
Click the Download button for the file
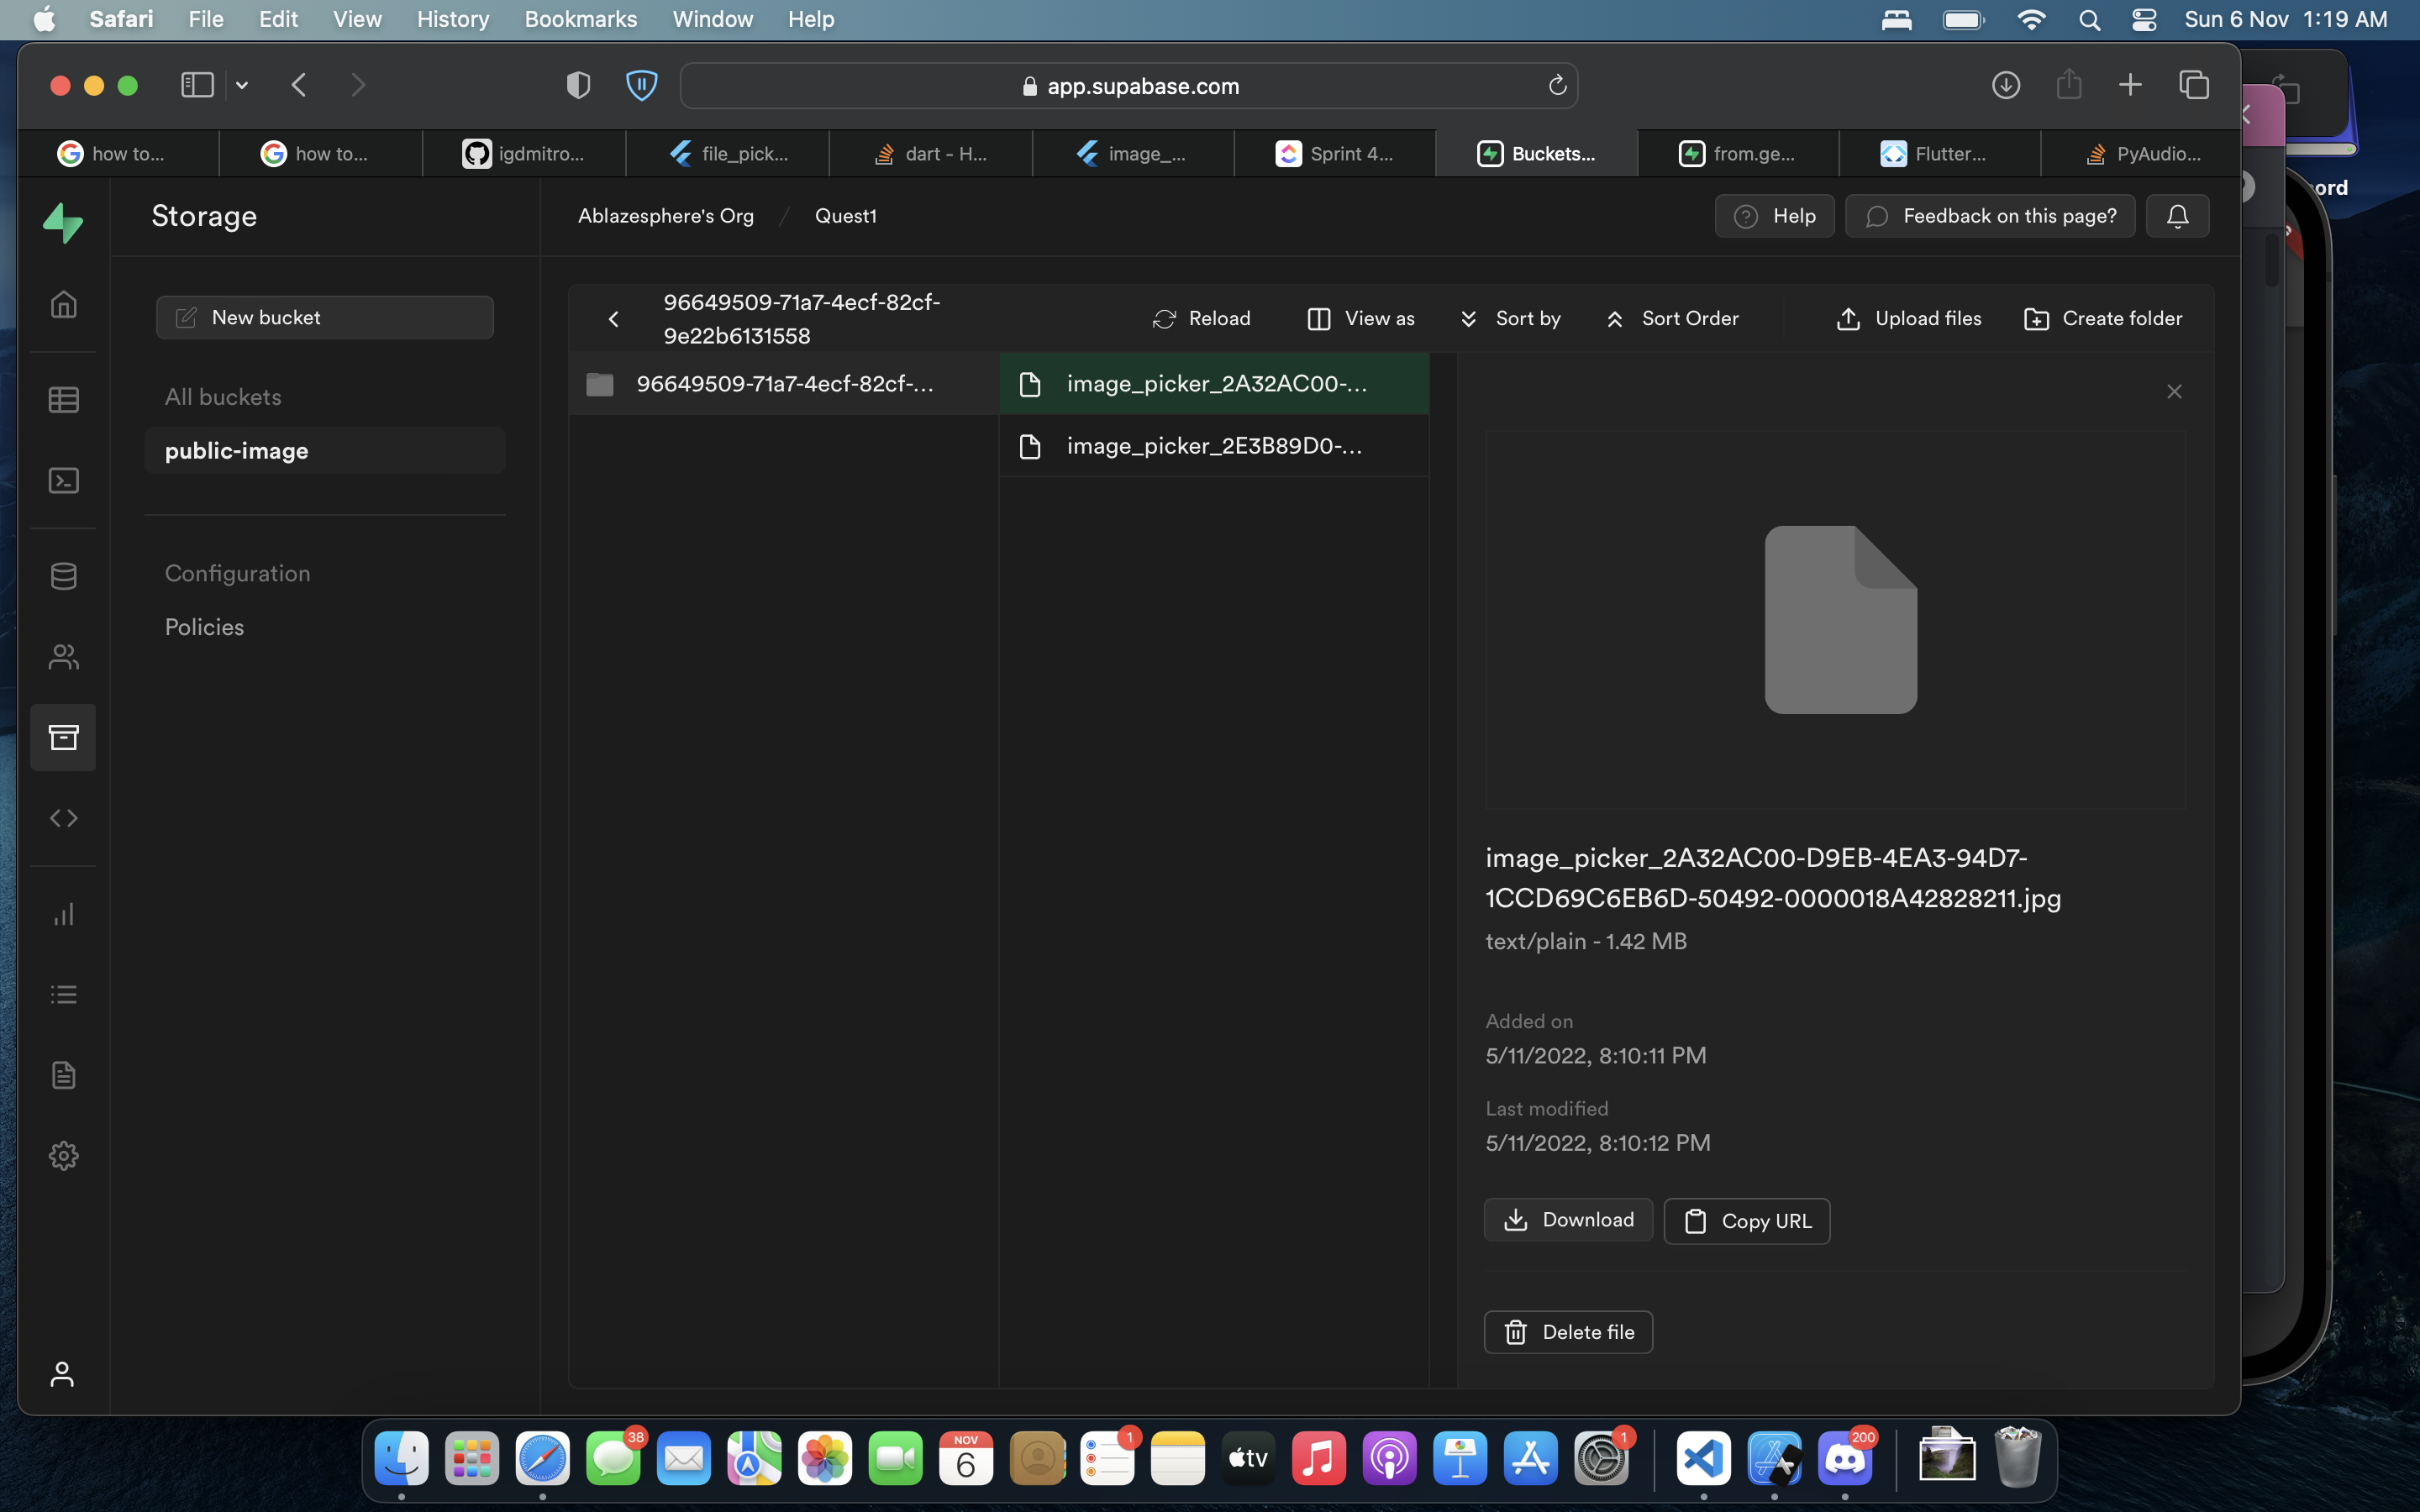pos(1568,1220)
